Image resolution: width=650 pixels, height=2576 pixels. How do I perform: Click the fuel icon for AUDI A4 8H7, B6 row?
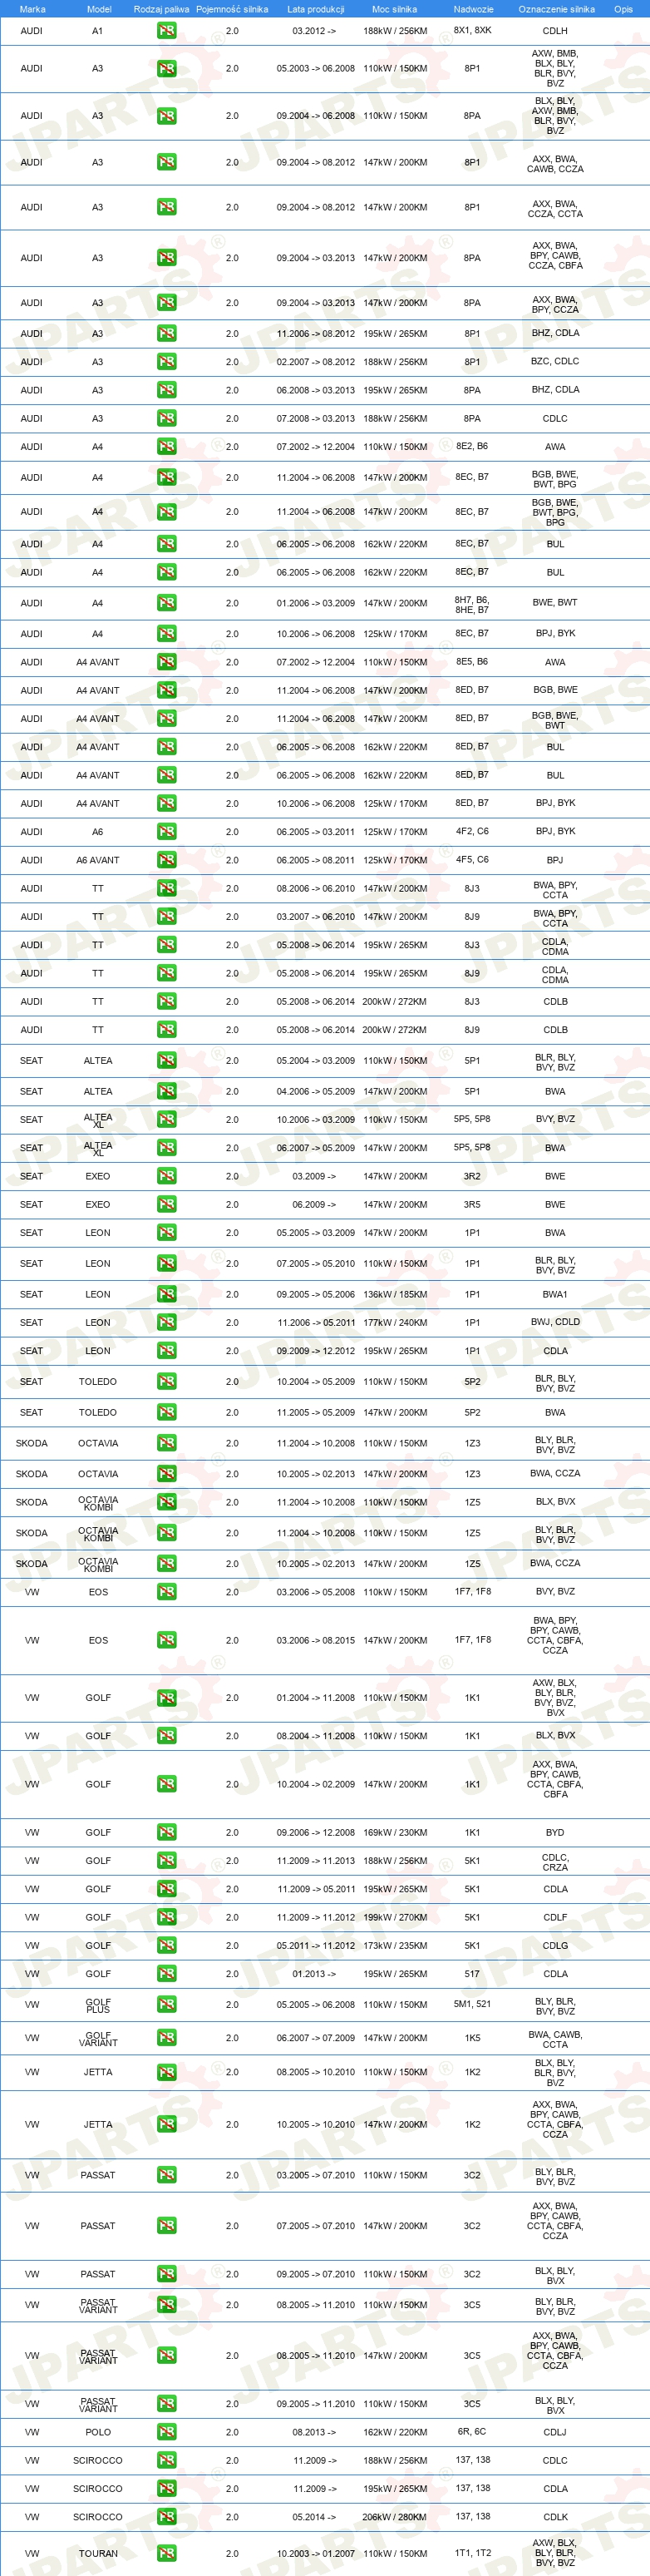point(166,603)
